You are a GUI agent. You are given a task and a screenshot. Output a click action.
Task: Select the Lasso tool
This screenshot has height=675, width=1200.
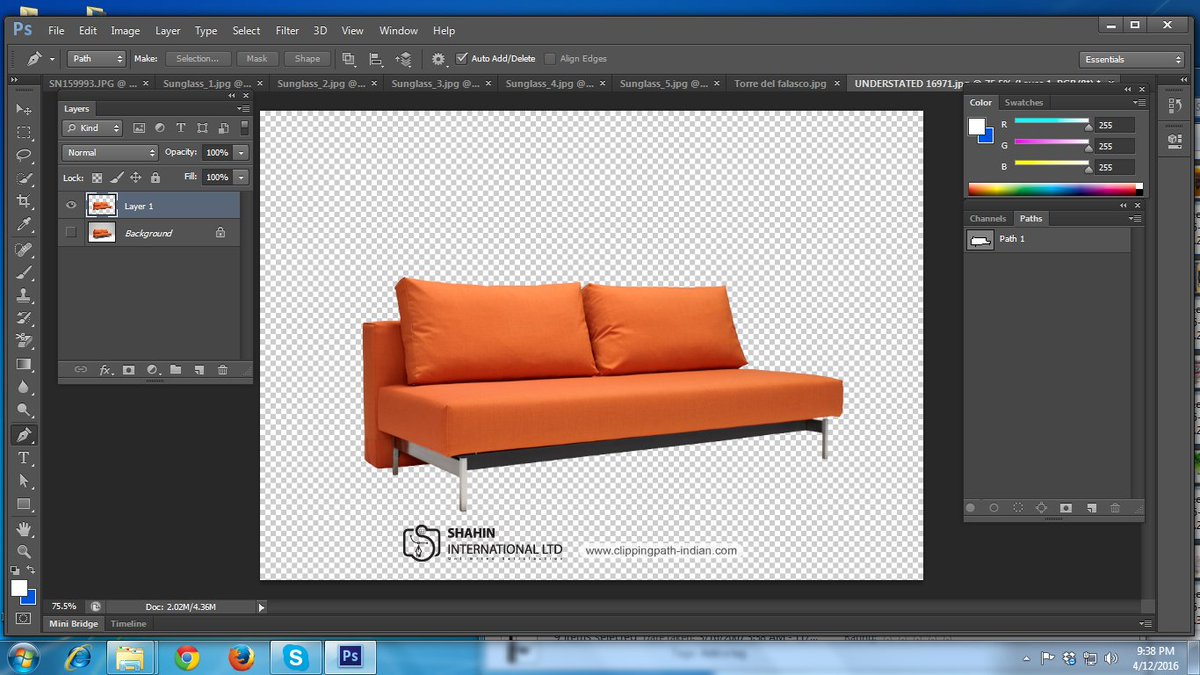[x=24, y=155]
